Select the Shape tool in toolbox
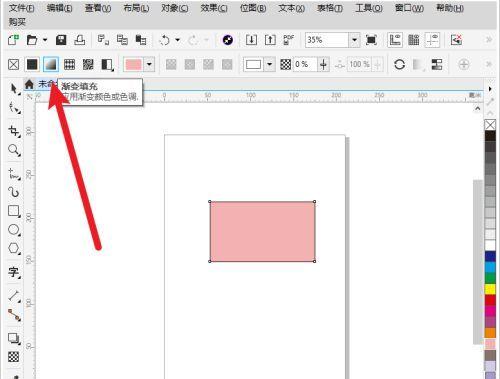This screenshot has width=500, height=379. pyautogui.click(x=14, y=108)
